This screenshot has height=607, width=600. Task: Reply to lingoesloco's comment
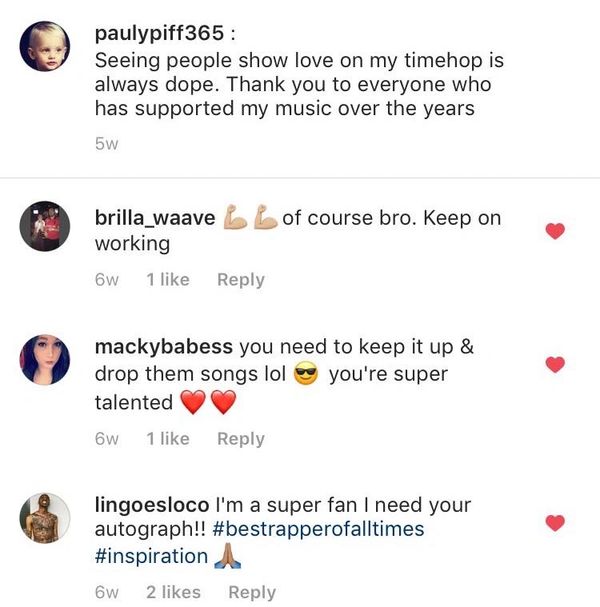tap(252, 592)
